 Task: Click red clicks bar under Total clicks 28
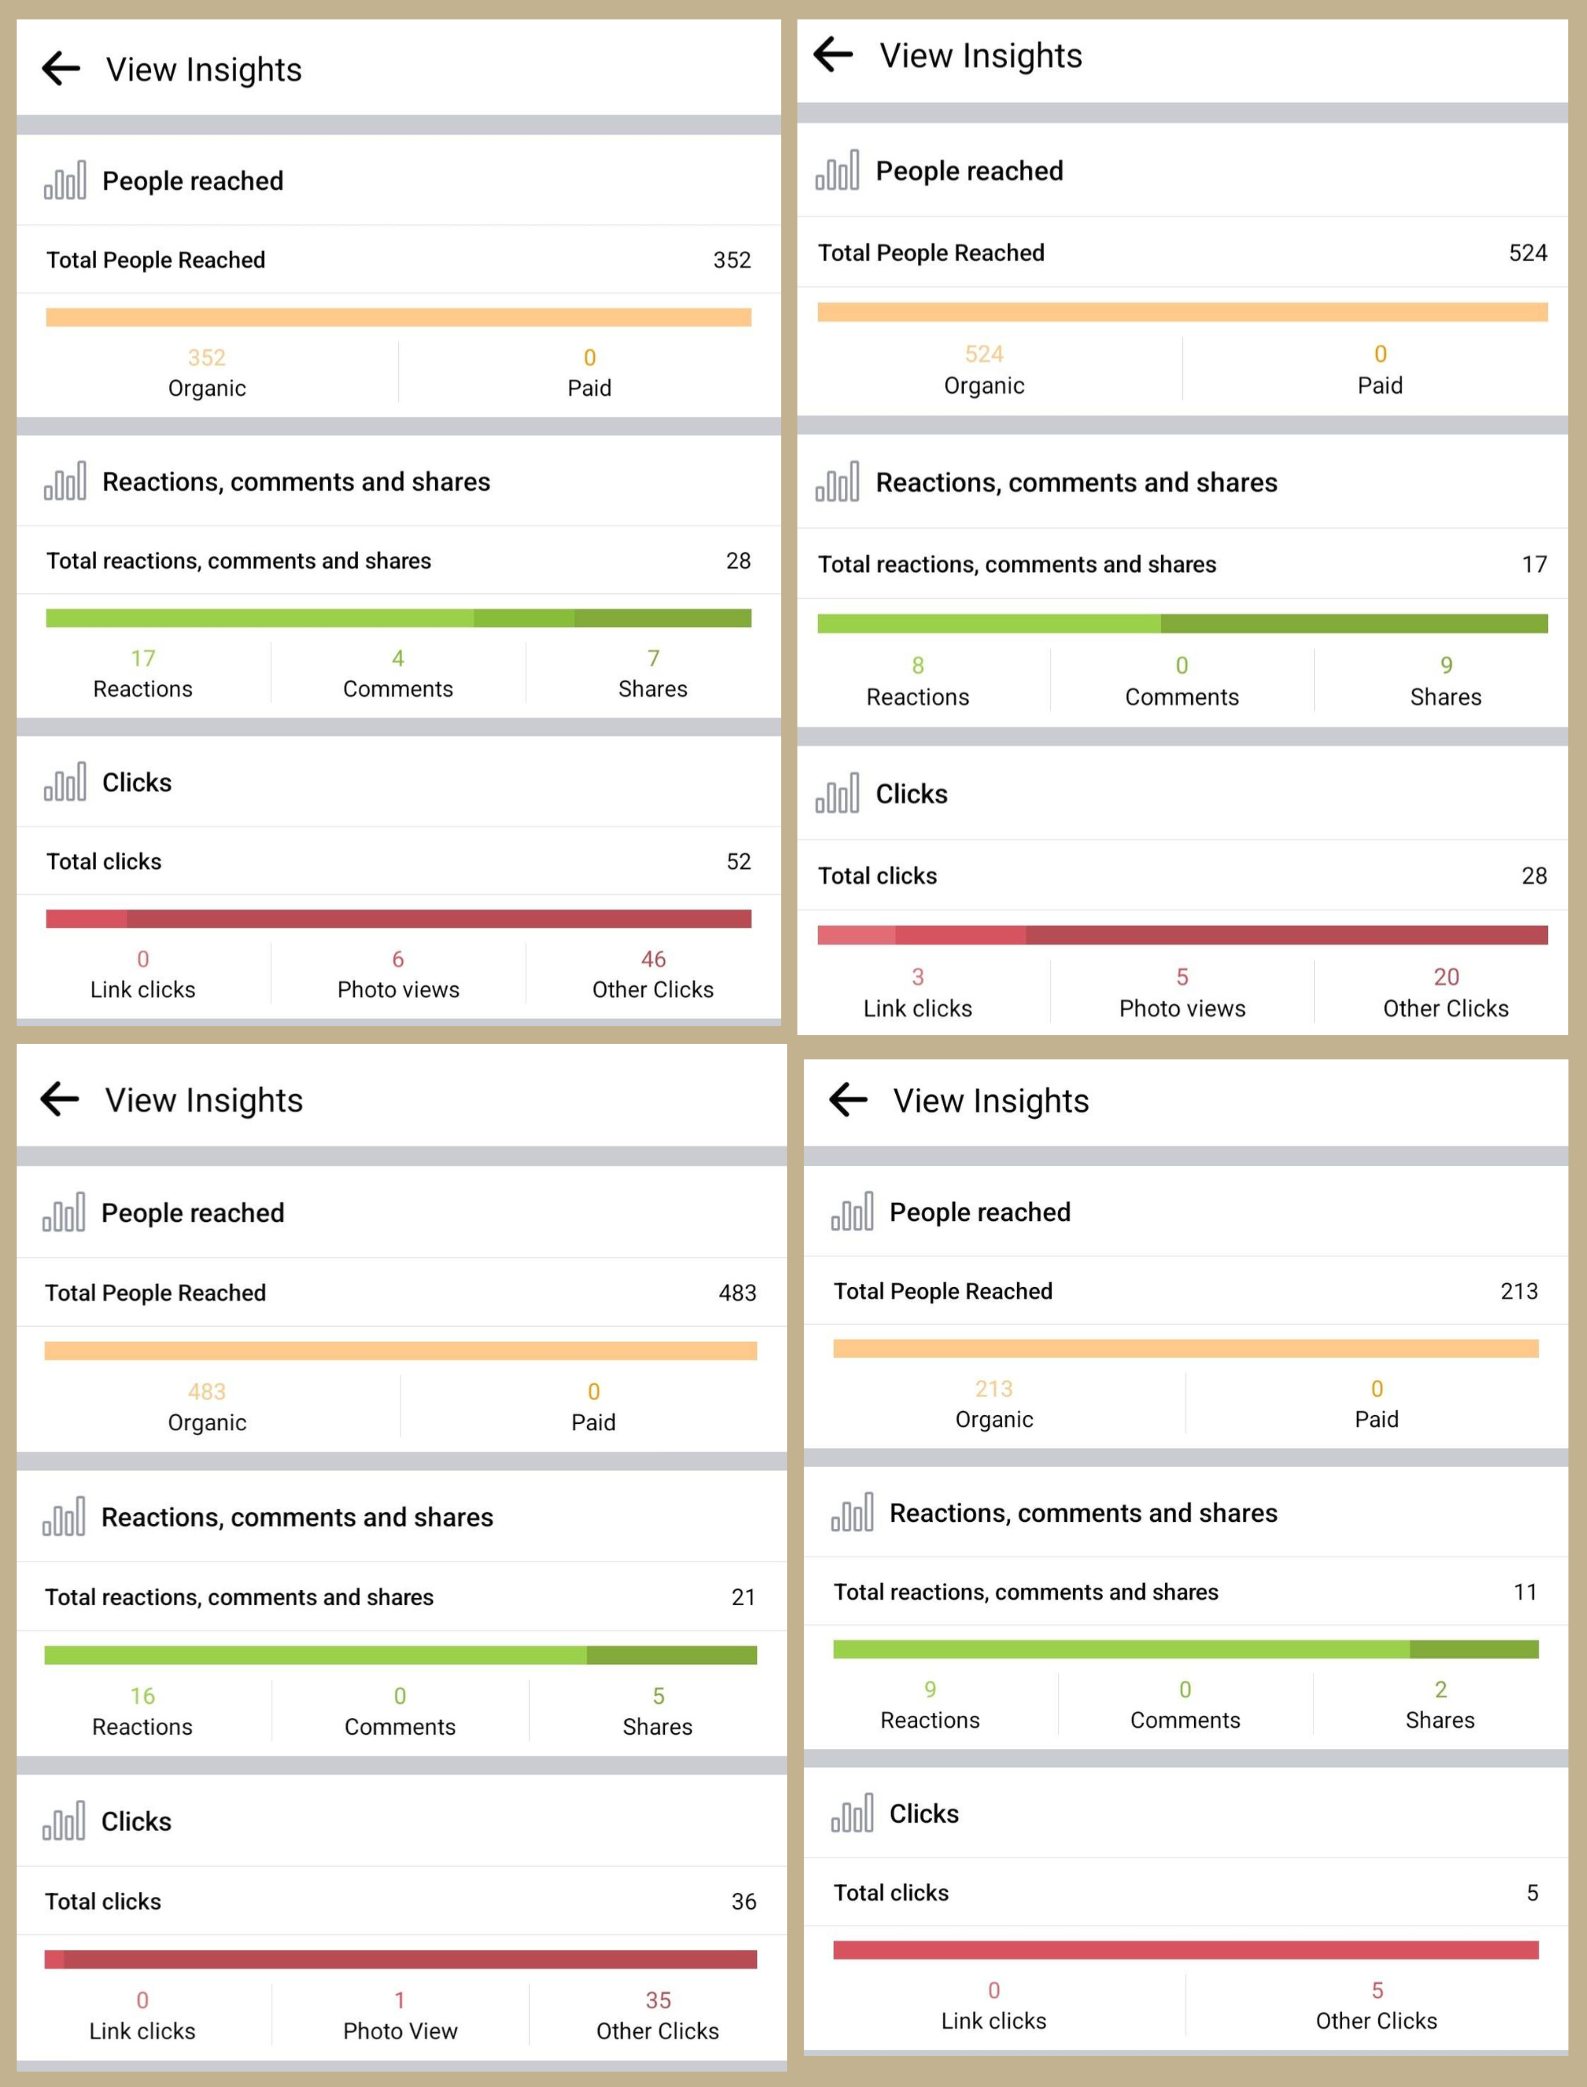(x=1182, y=935)
